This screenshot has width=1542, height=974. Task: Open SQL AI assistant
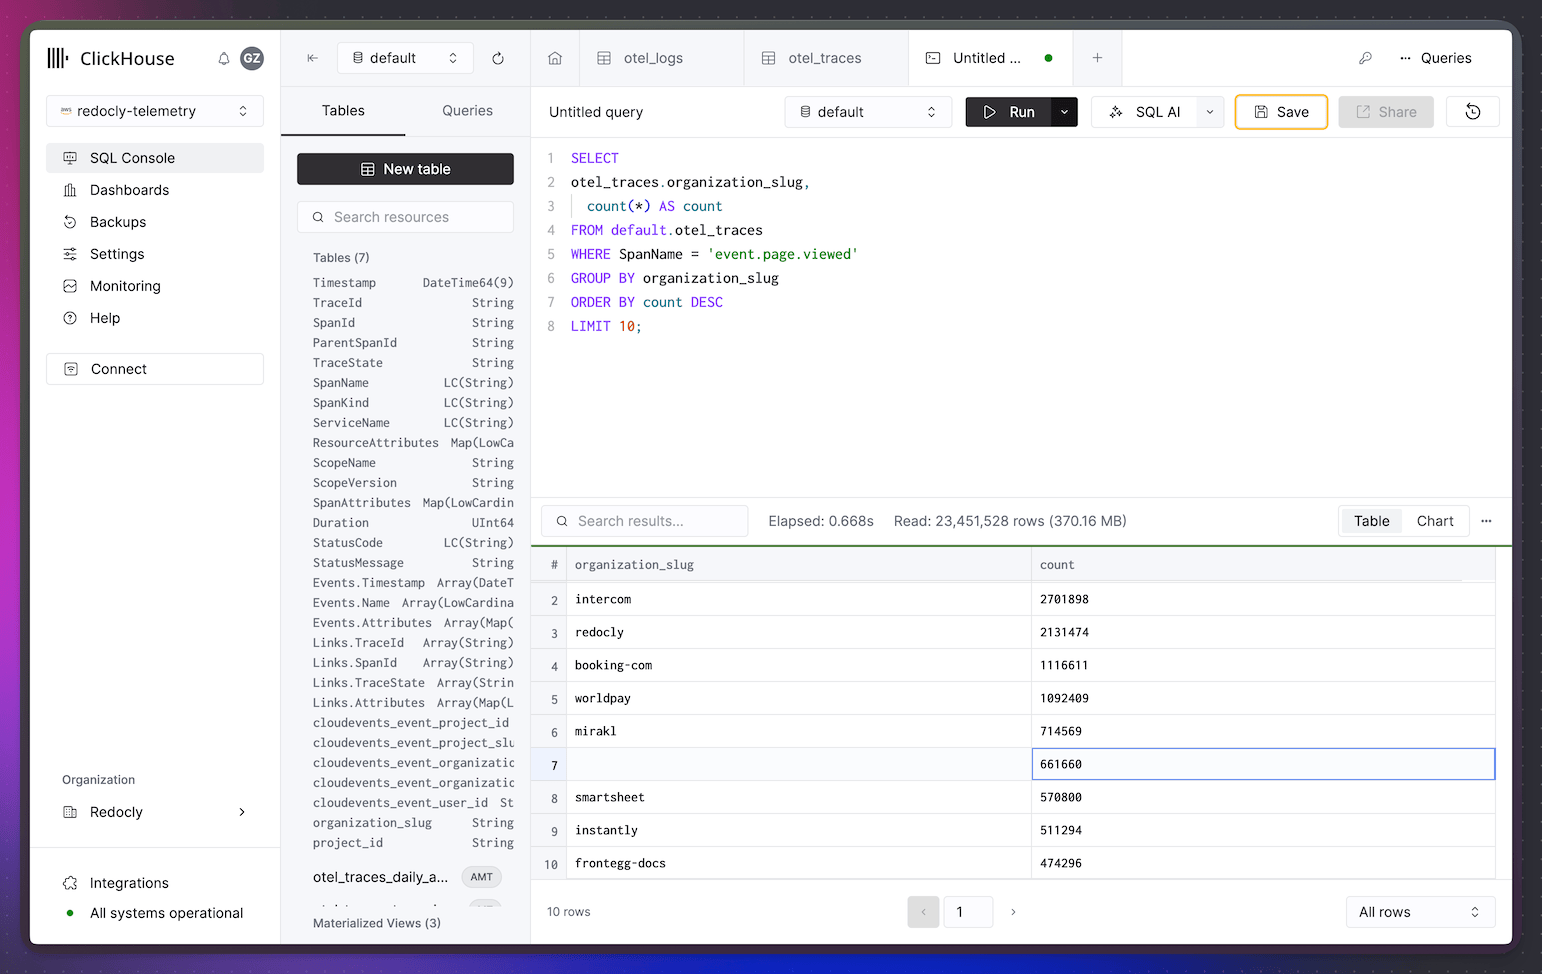pyautogui.click(x=1145, y=112)
